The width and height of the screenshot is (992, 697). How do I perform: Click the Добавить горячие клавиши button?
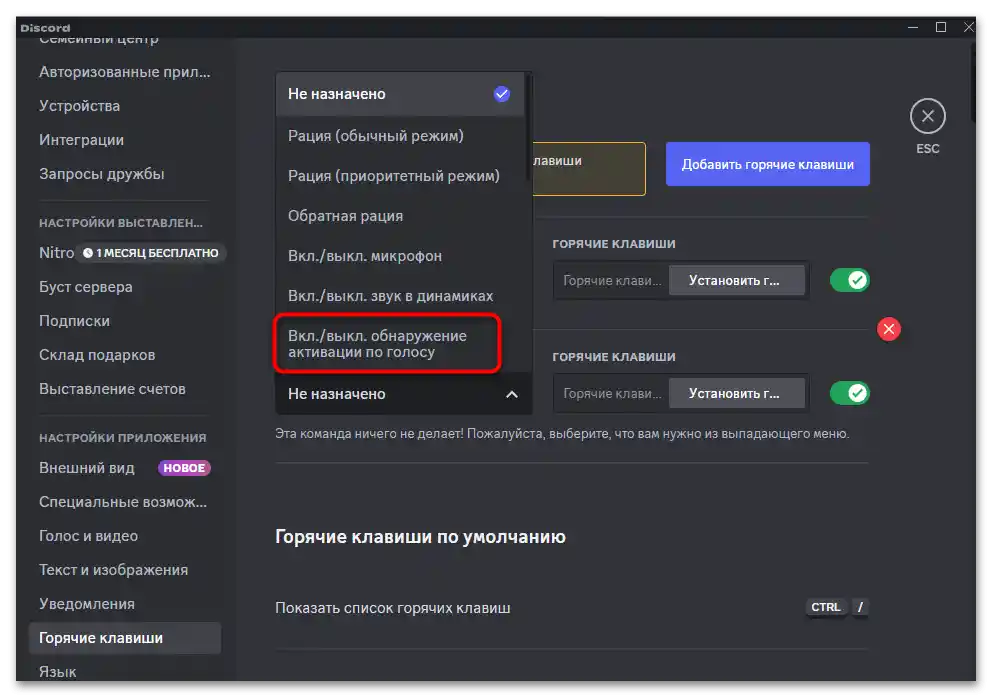[x=767, y=163]
